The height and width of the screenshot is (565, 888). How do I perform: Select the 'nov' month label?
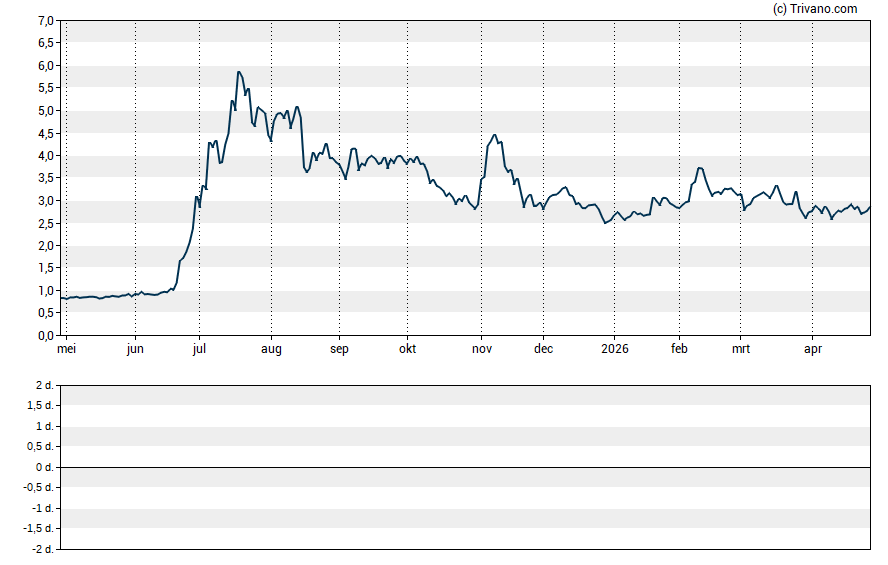[482, 349]
